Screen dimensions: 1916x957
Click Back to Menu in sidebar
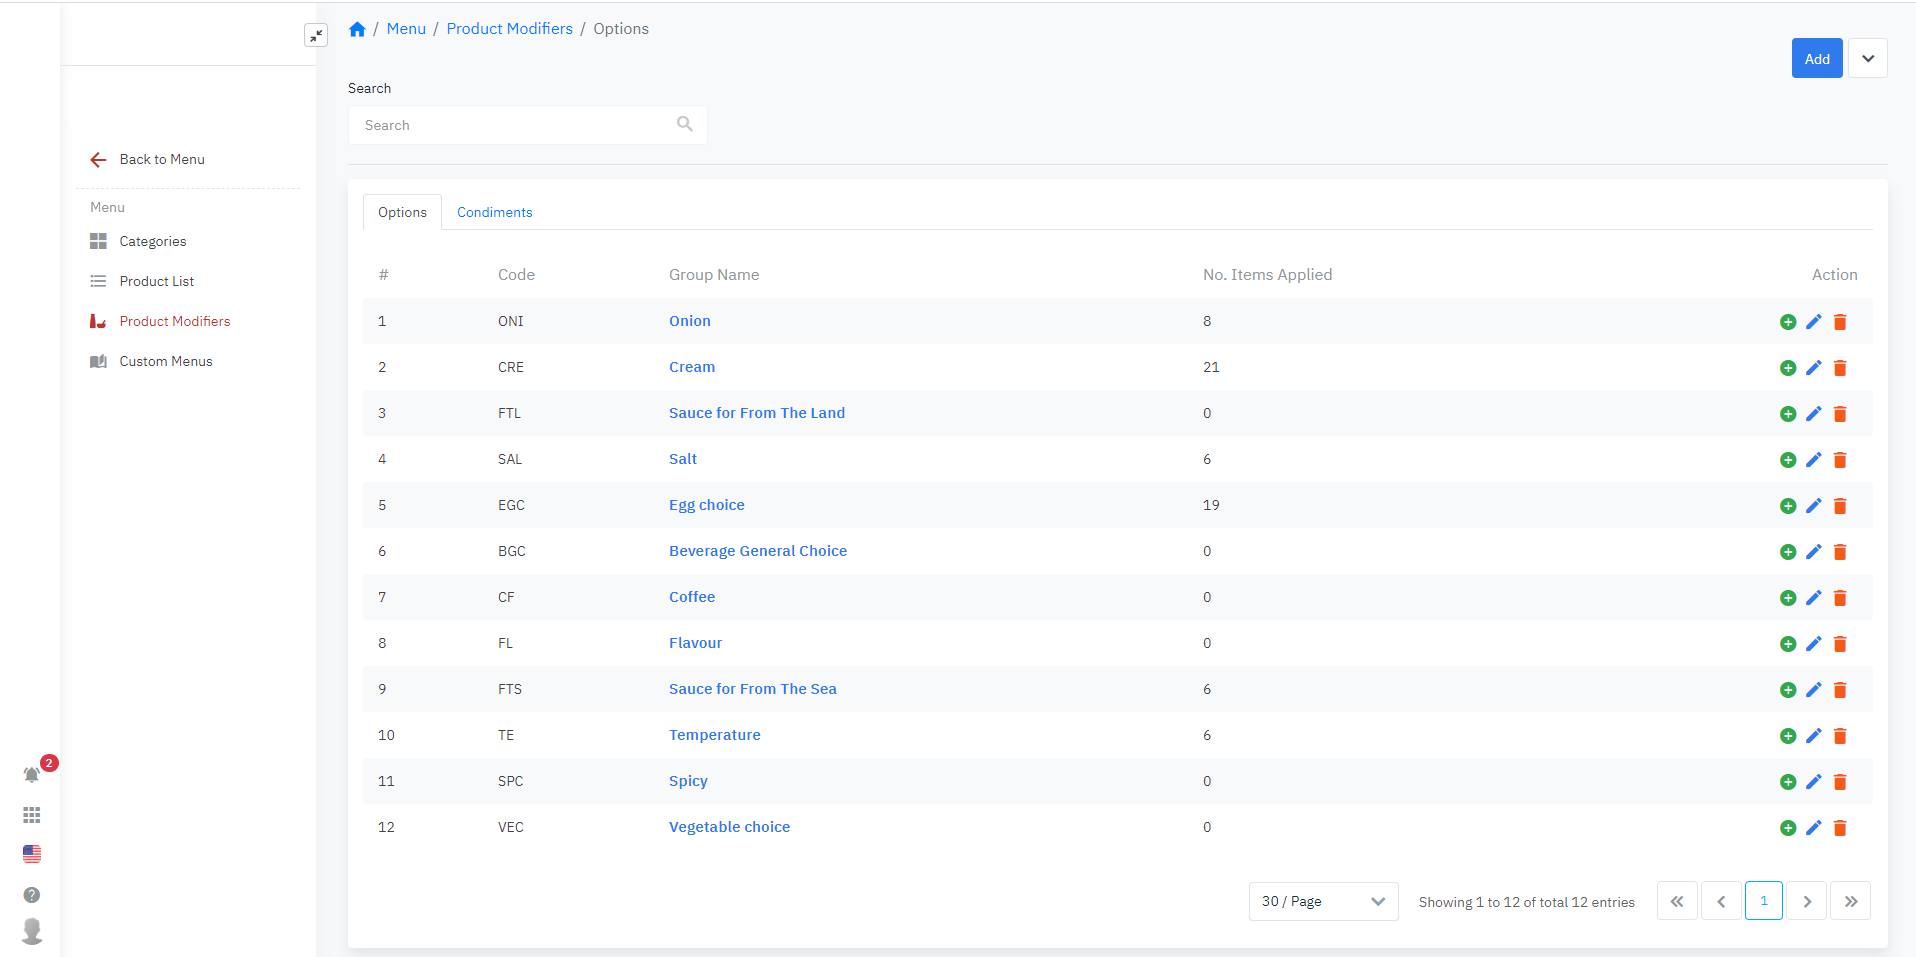(x=161, y=160)
